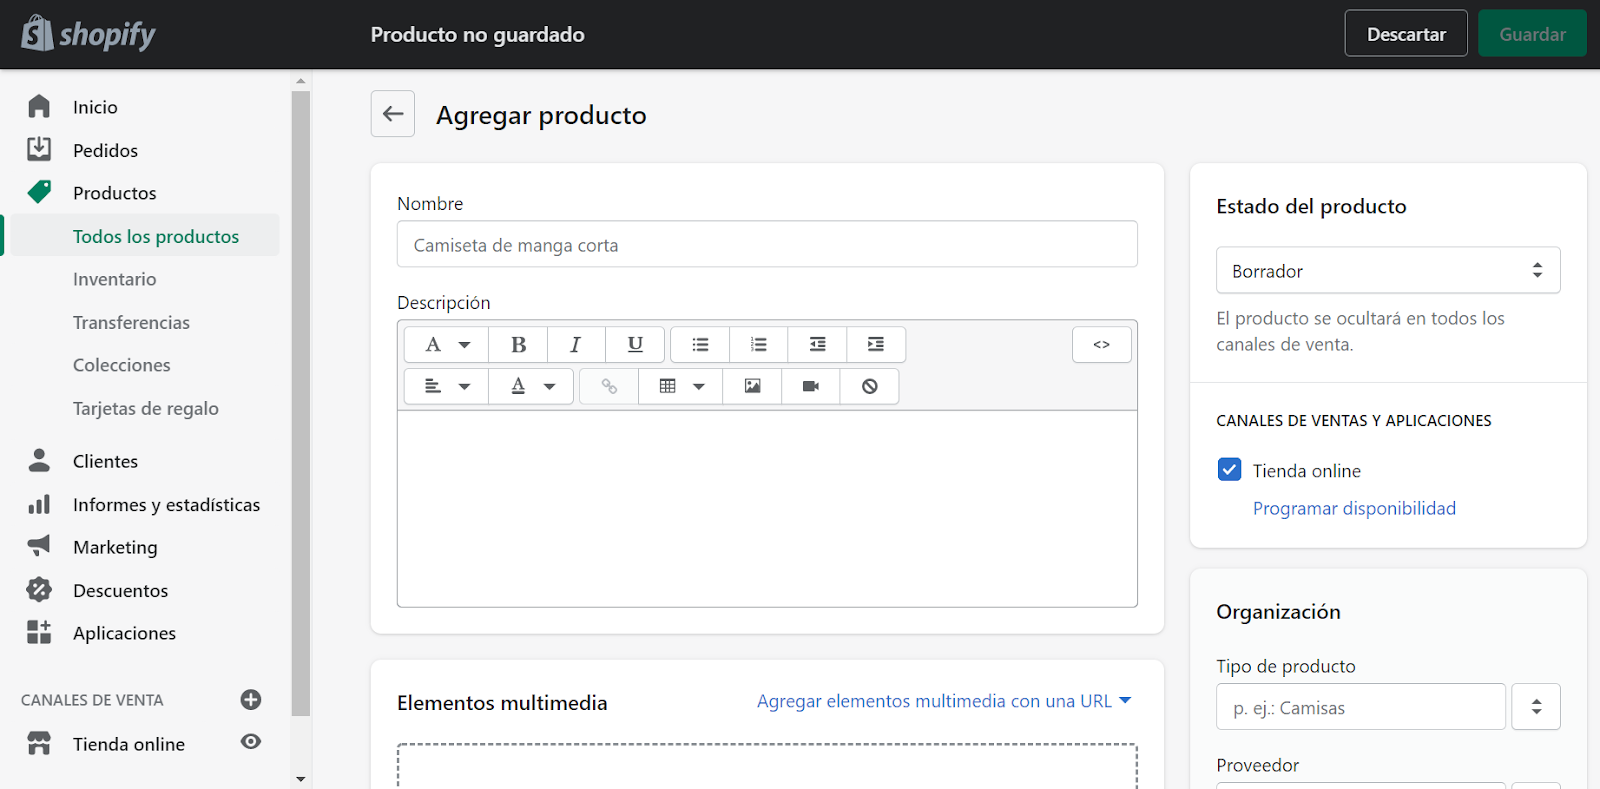Open the insert table dropdown

click(681, 386)
